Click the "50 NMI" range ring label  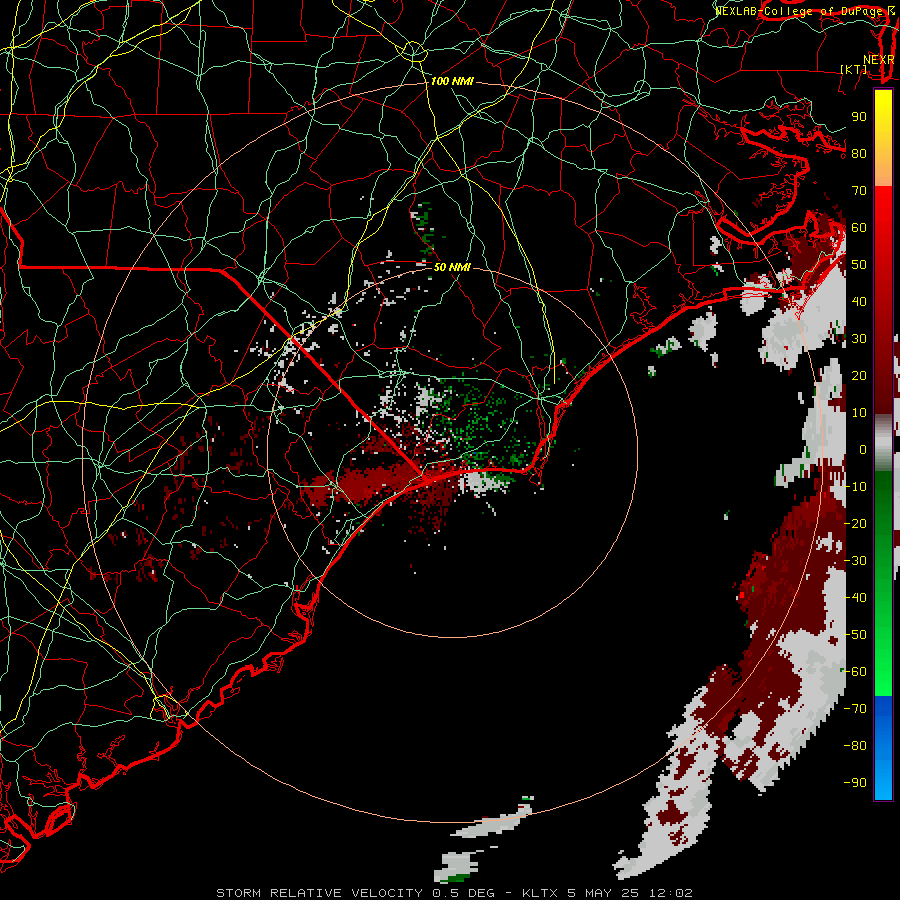(452, 267)
